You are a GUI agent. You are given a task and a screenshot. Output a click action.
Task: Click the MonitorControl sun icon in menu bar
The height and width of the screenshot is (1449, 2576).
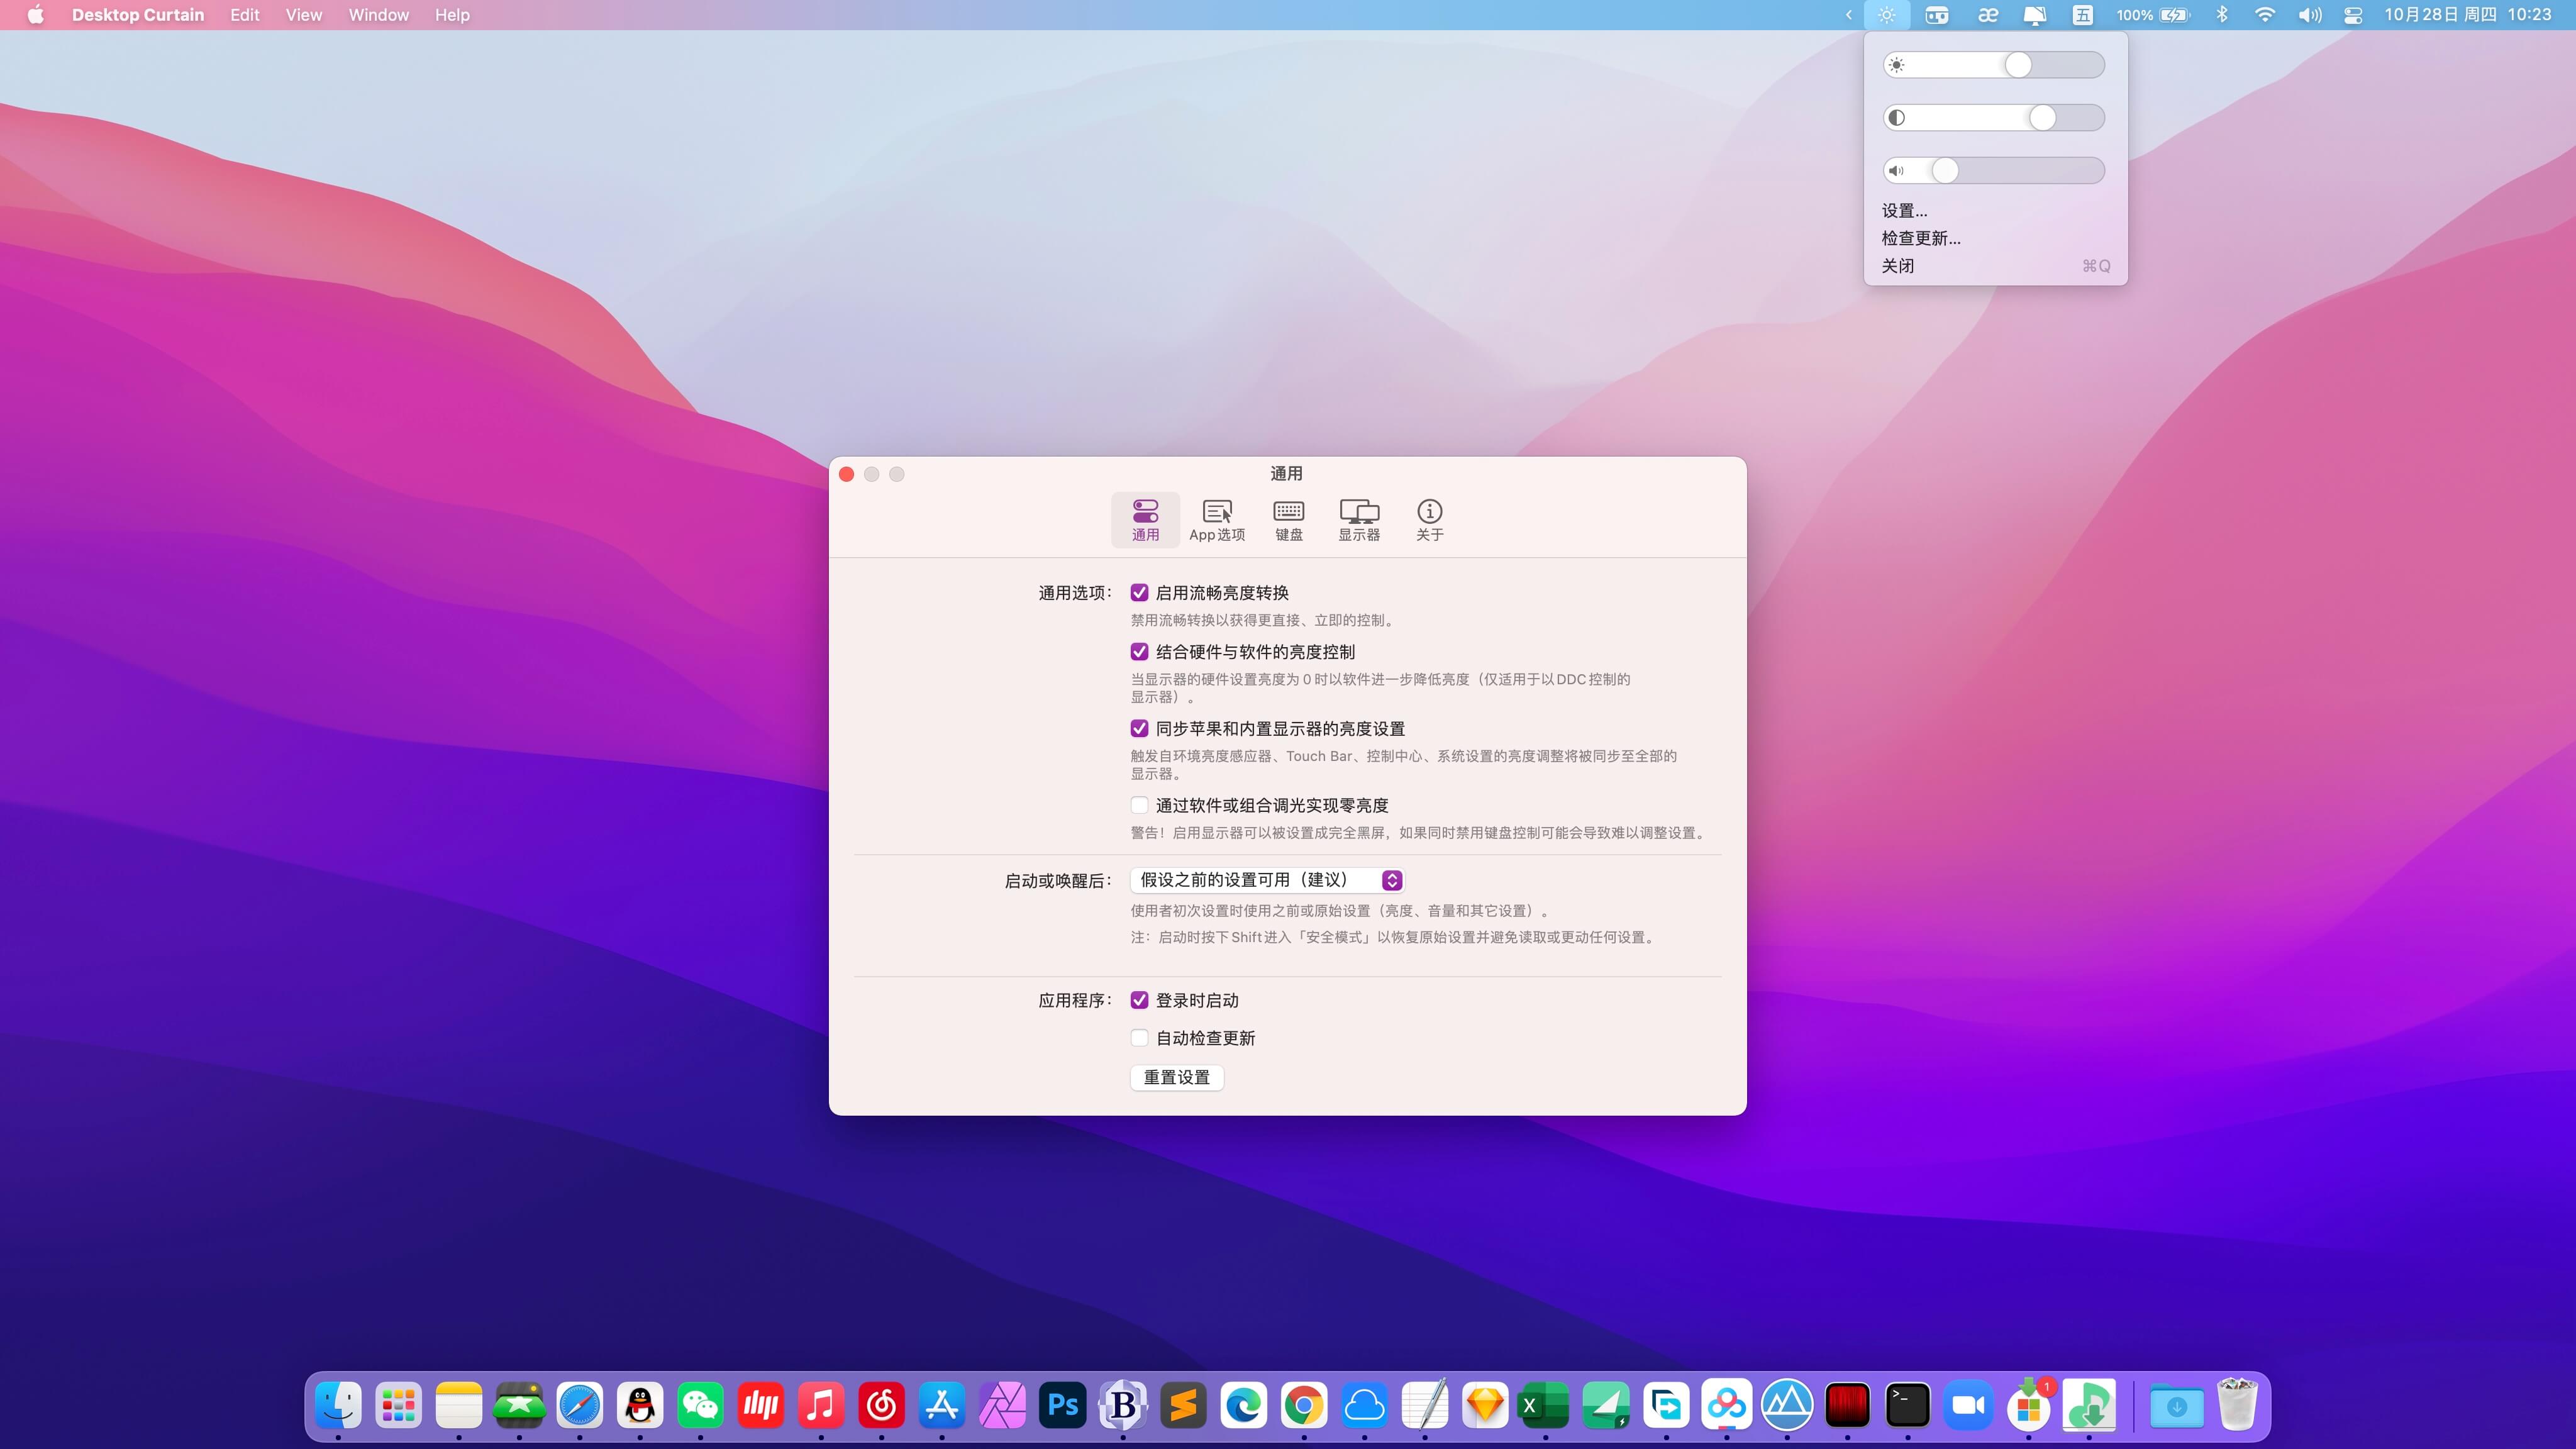1886,15
